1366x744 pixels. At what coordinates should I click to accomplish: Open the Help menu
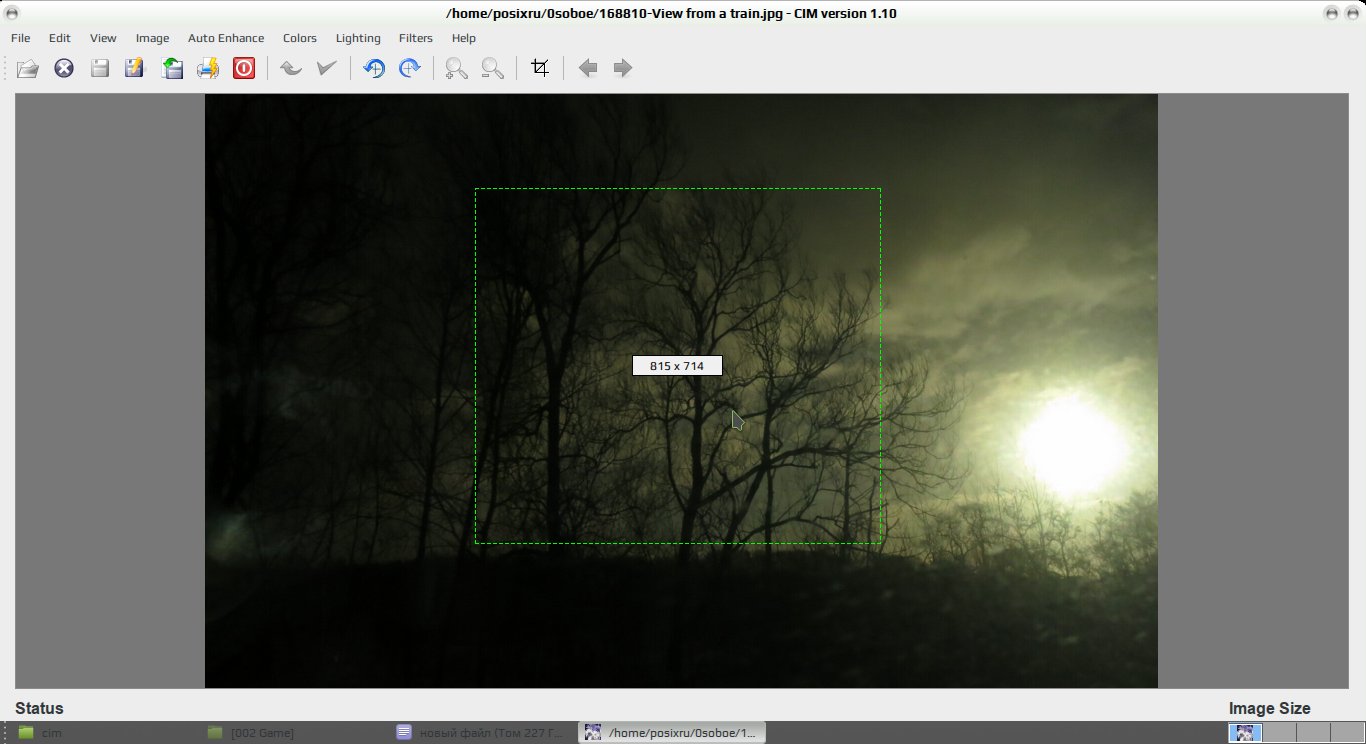464,38
